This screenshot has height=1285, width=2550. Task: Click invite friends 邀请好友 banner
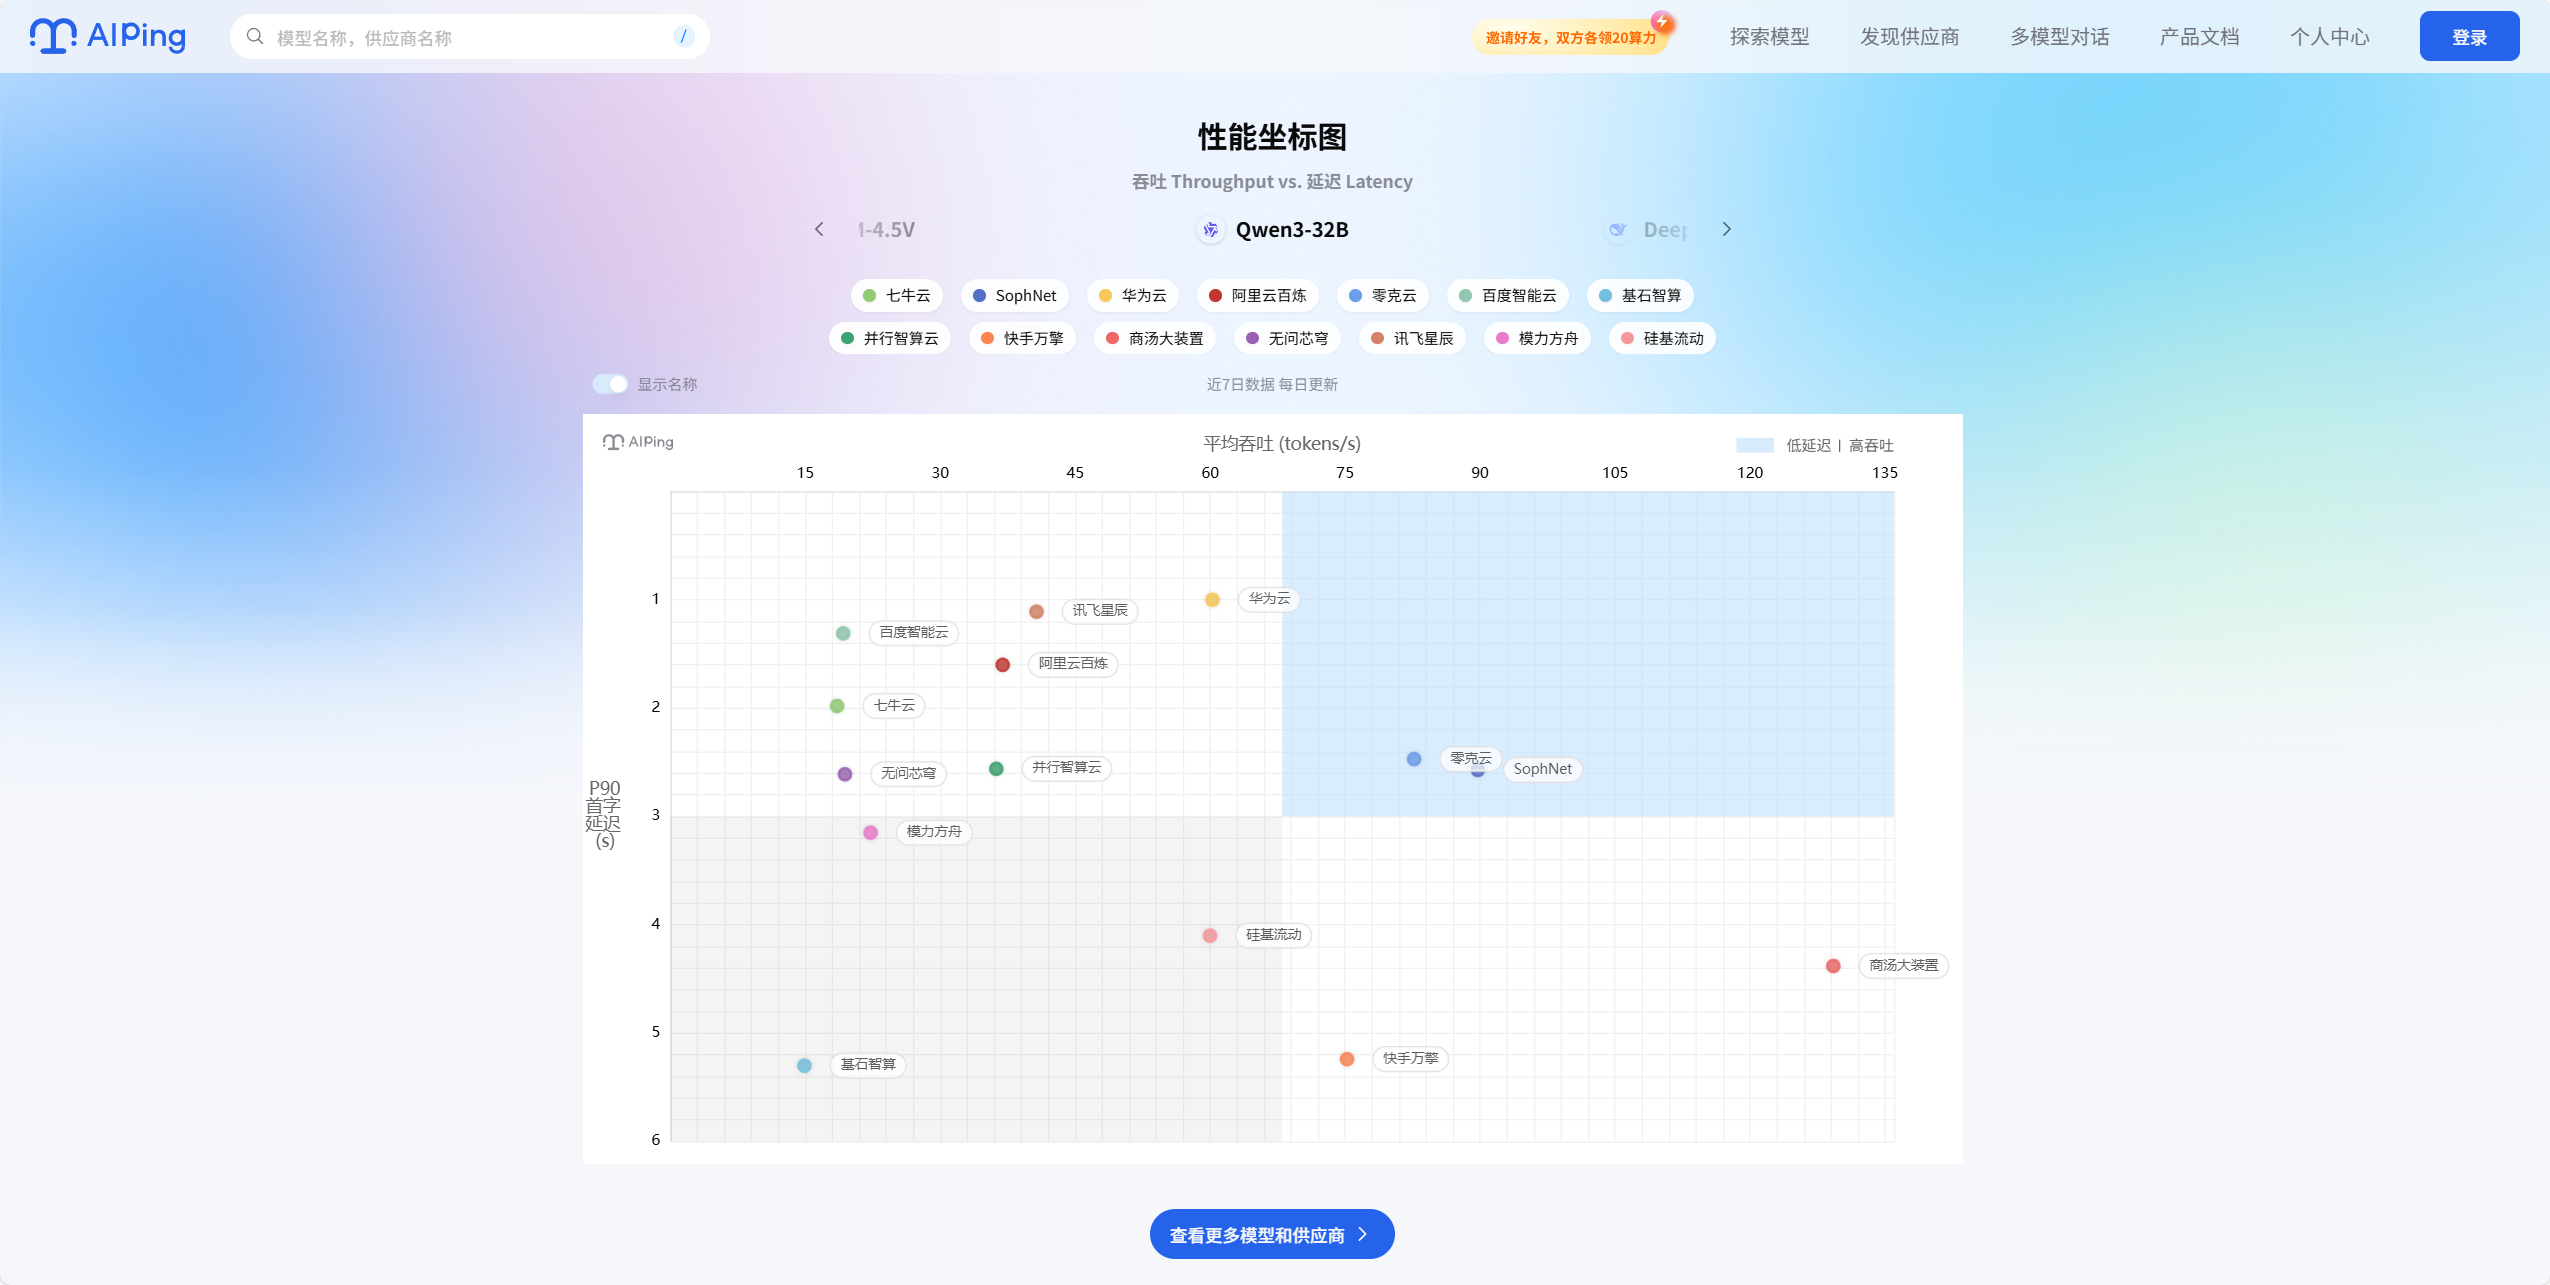point(1570,38)
